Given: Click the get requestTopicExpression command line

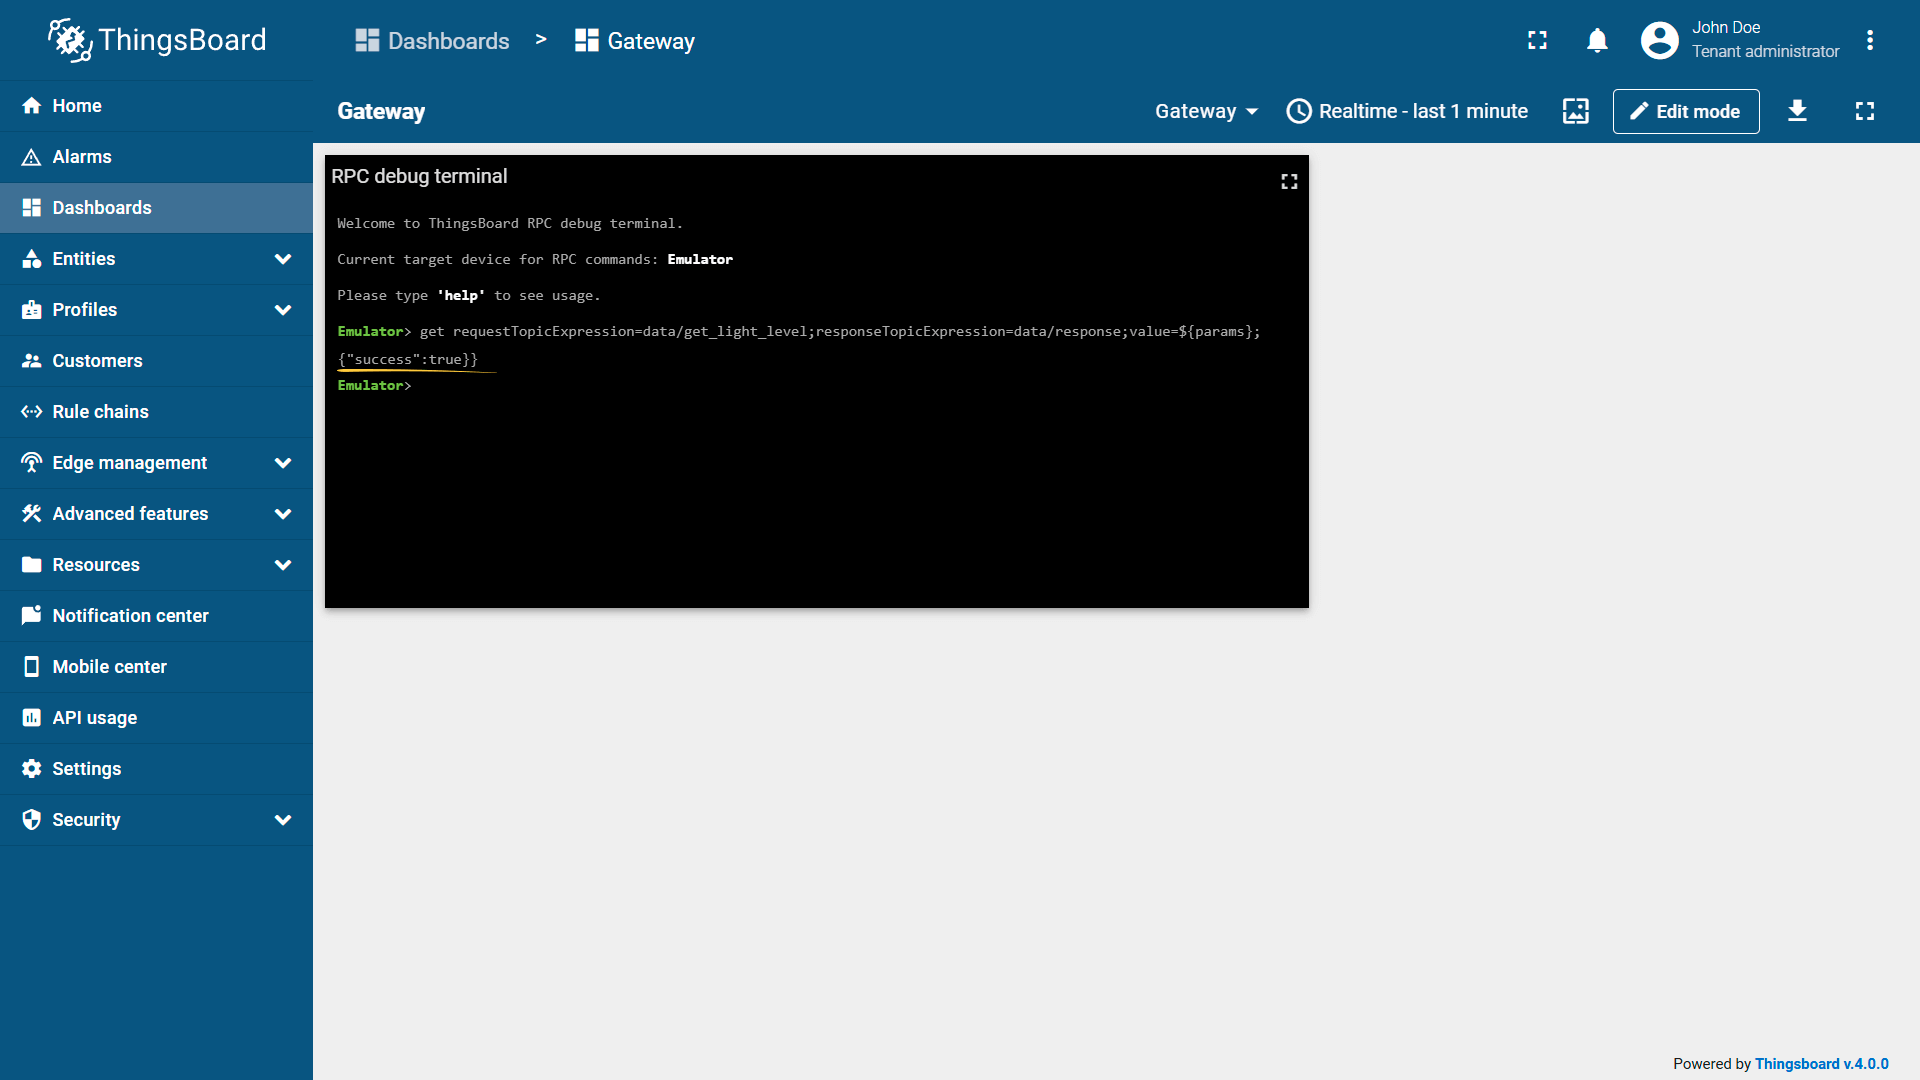Looking at the screenshot, I should (840, 332).
